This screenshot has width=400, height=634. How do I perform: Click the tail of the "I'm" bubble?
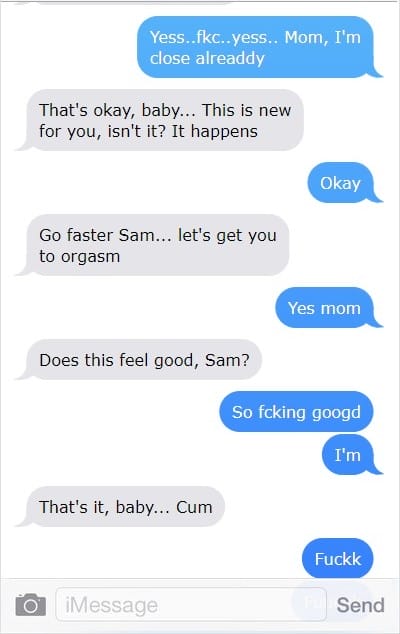point(376,469)
